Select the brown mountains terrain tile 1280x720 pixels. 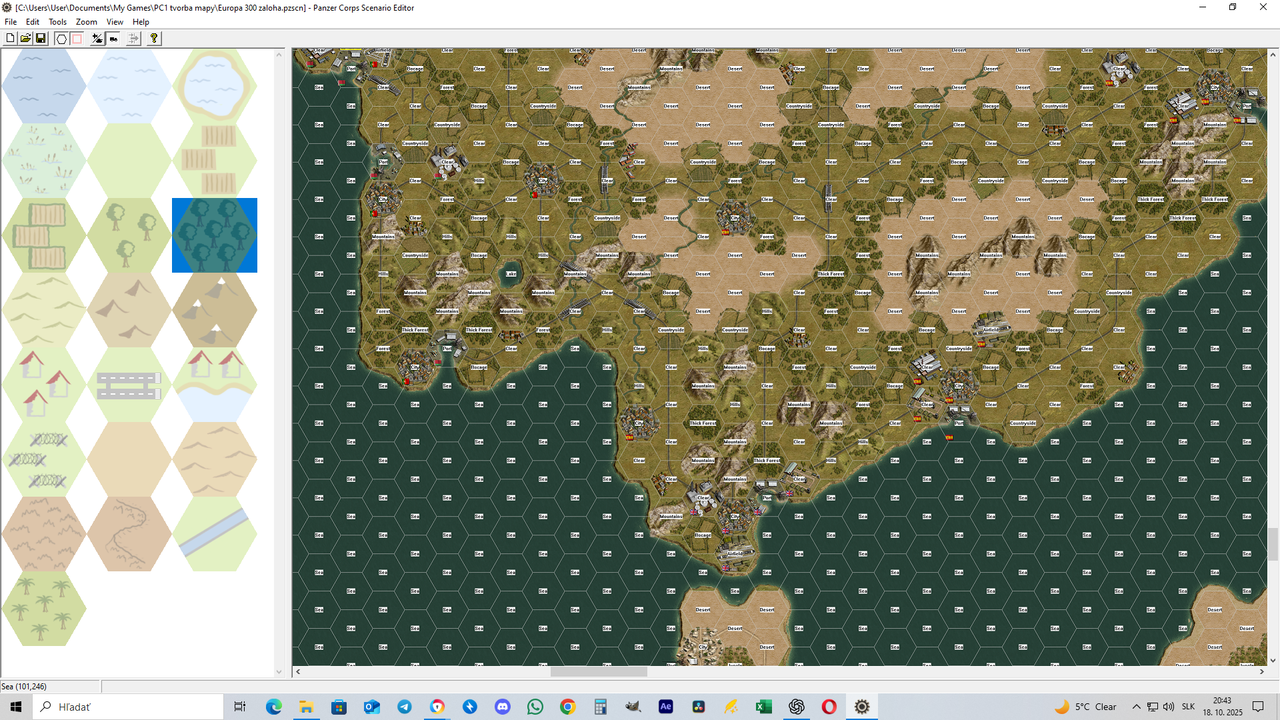click(129, 310)
